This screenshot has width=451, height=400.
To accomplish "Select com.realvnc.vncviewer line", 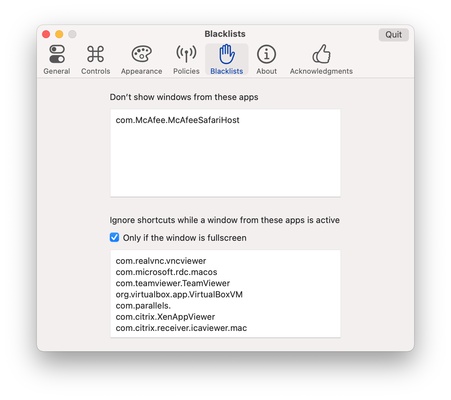I will (x=161, y=261).
